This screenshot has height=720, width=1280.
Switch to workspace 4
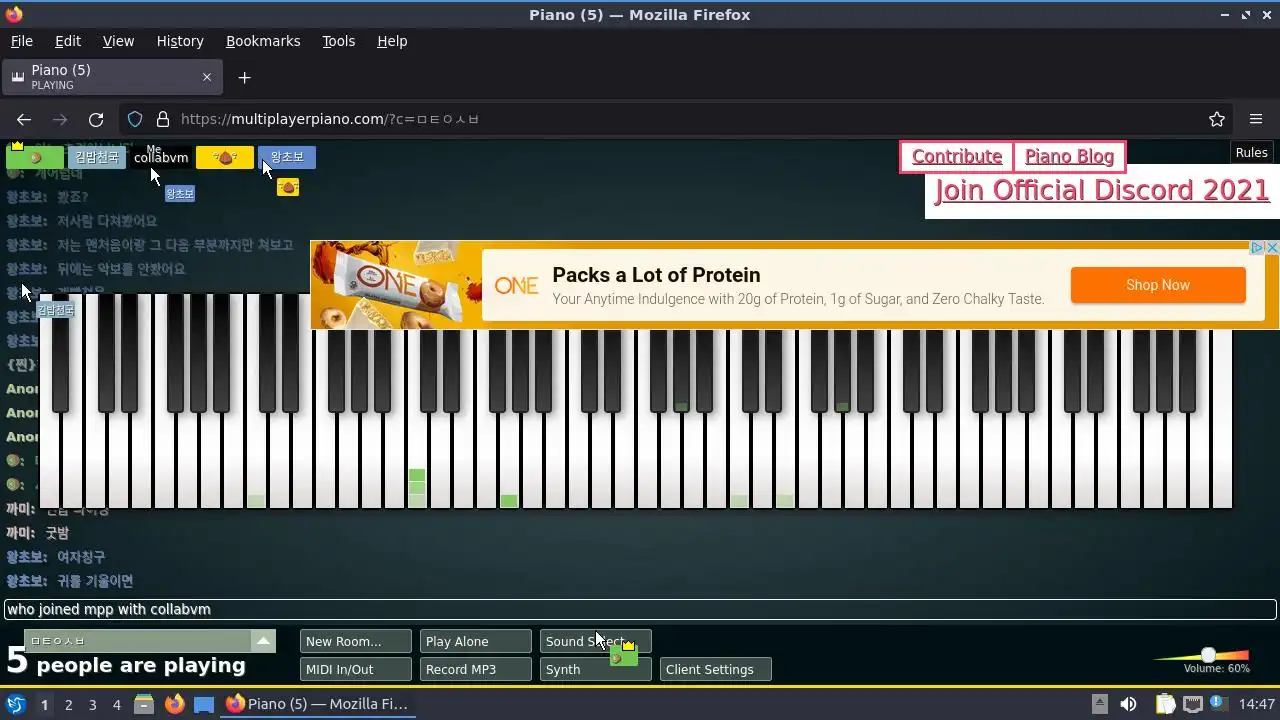click(116, 704)
